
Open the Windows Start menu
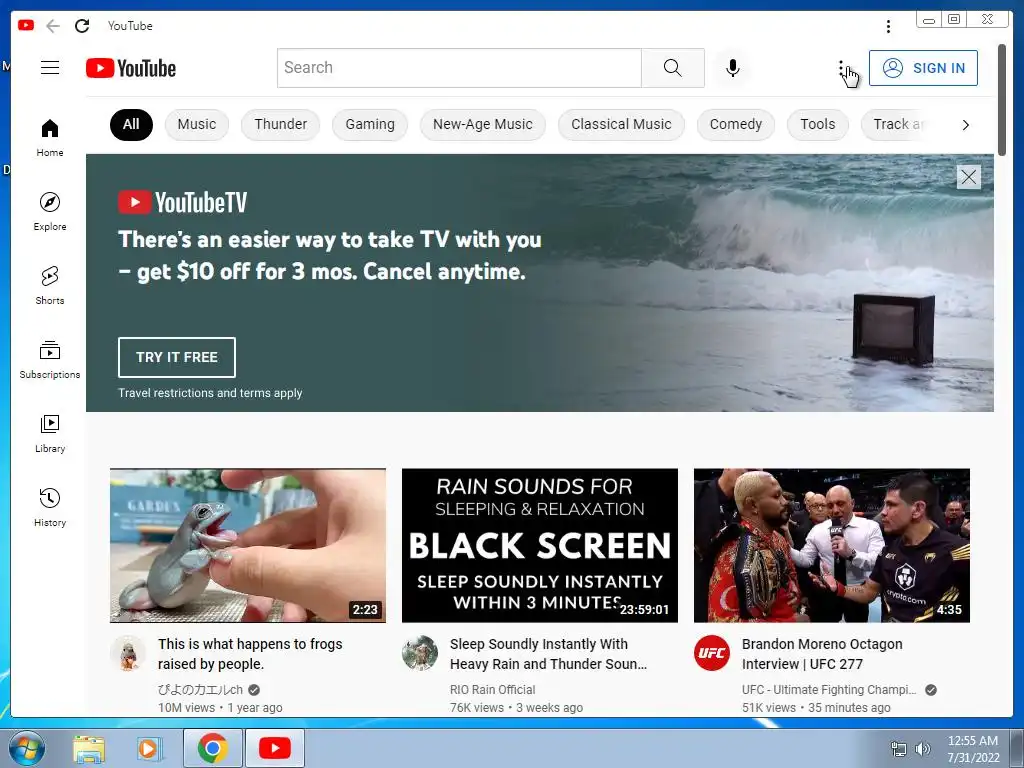(27, 748)
